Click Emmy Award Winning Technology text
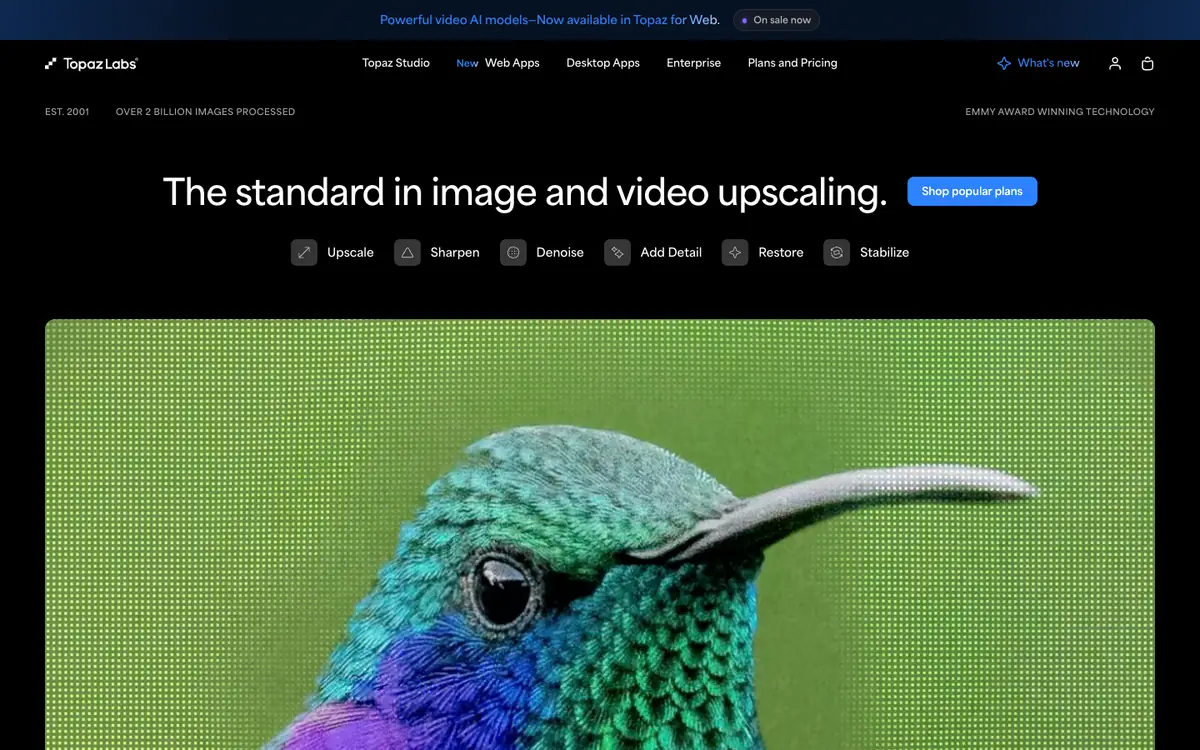1200x750 pixels. coord(1060,112)
